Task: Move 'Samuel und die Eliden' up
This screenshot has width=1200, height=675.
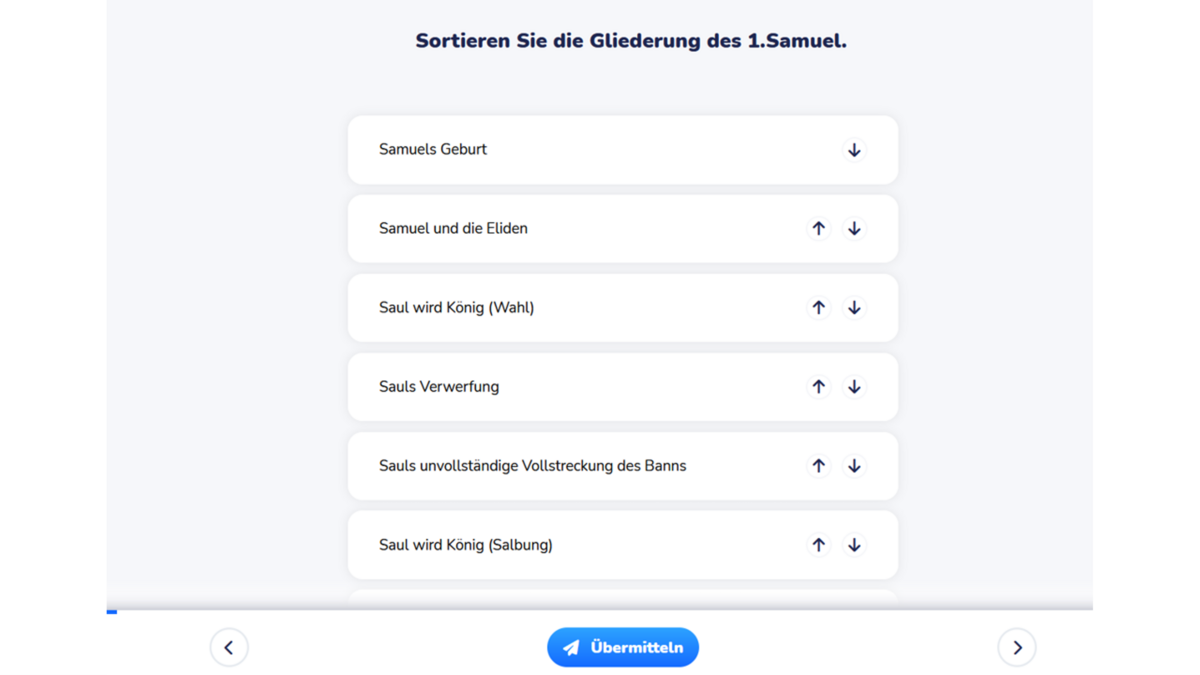Action: [819, 229]
